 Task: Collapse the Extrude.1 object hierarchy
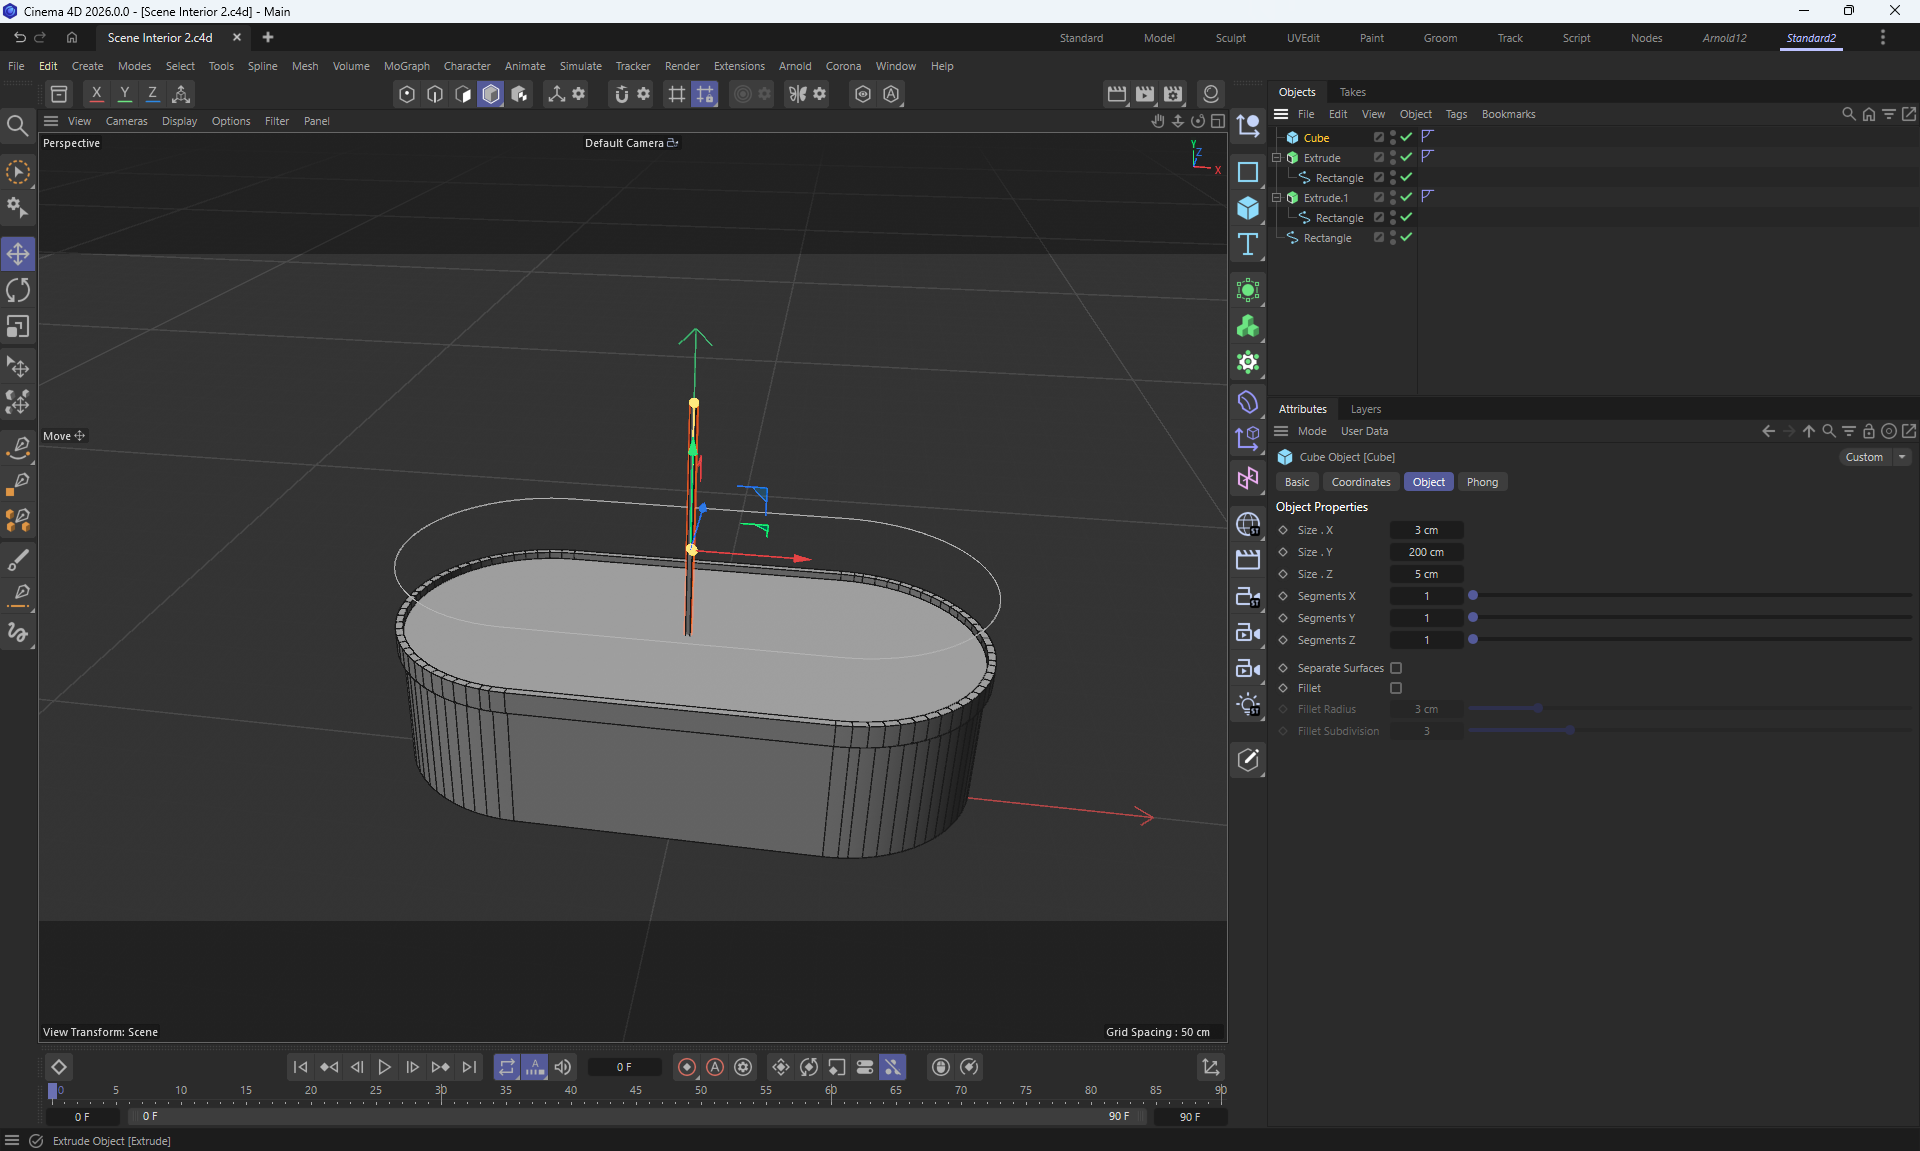pos(1277,198)
